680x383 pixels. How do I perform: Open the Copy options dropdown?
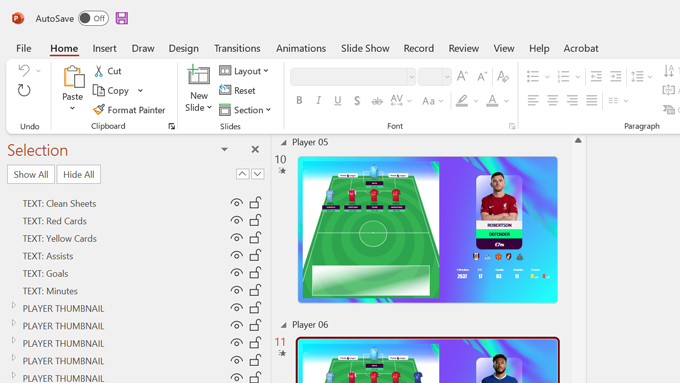pos(140,90)
